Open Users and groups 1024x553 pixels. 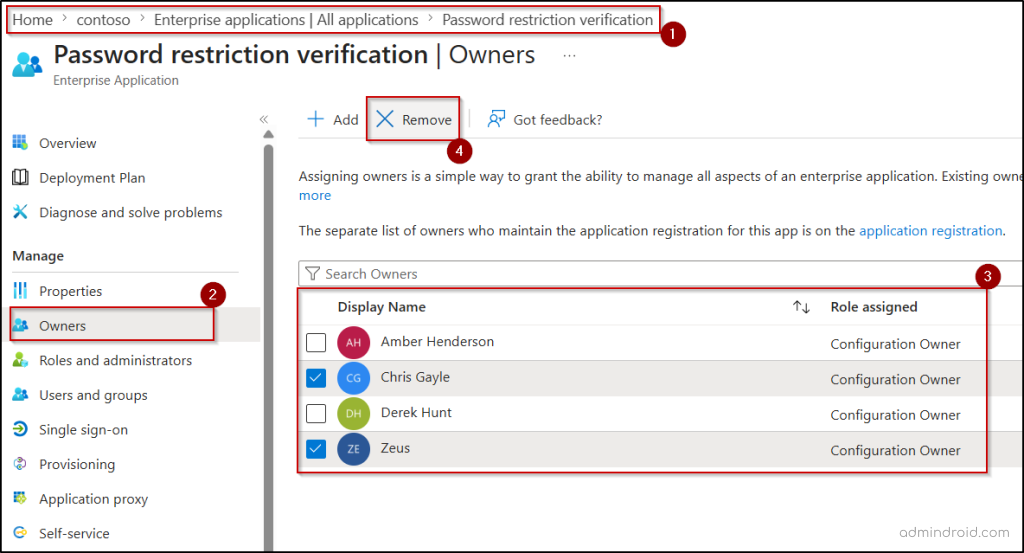(93, 395)
